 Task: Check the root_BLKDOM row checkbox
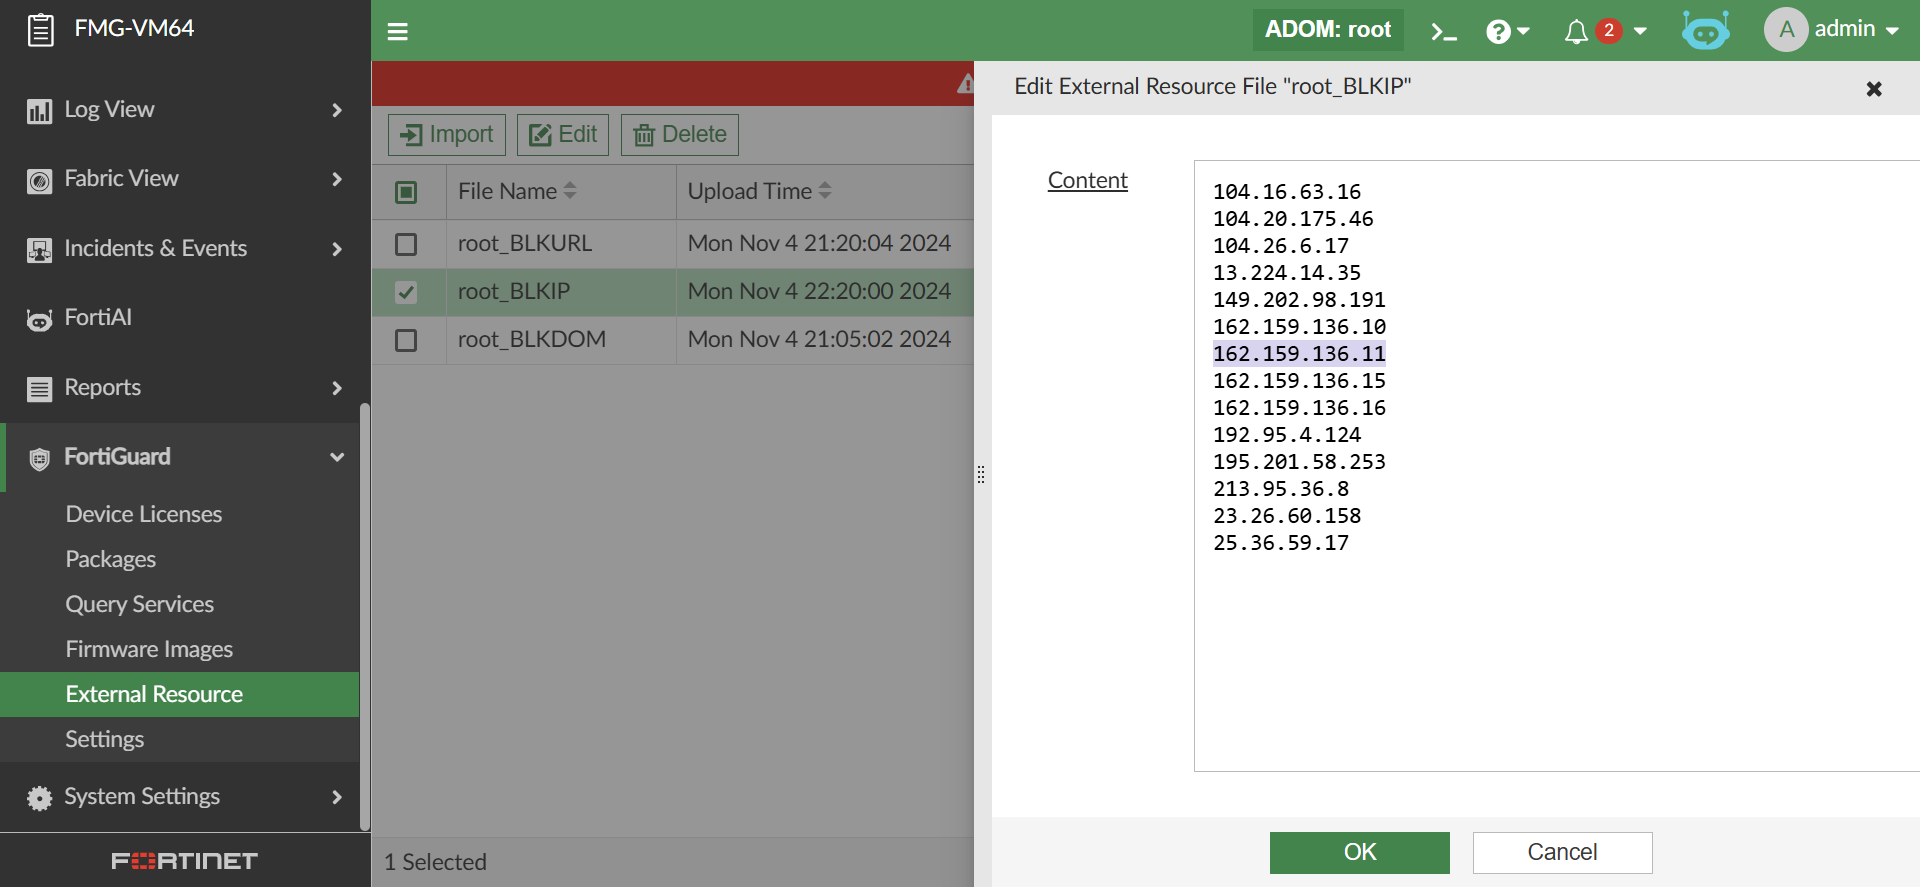click(406, 340)
